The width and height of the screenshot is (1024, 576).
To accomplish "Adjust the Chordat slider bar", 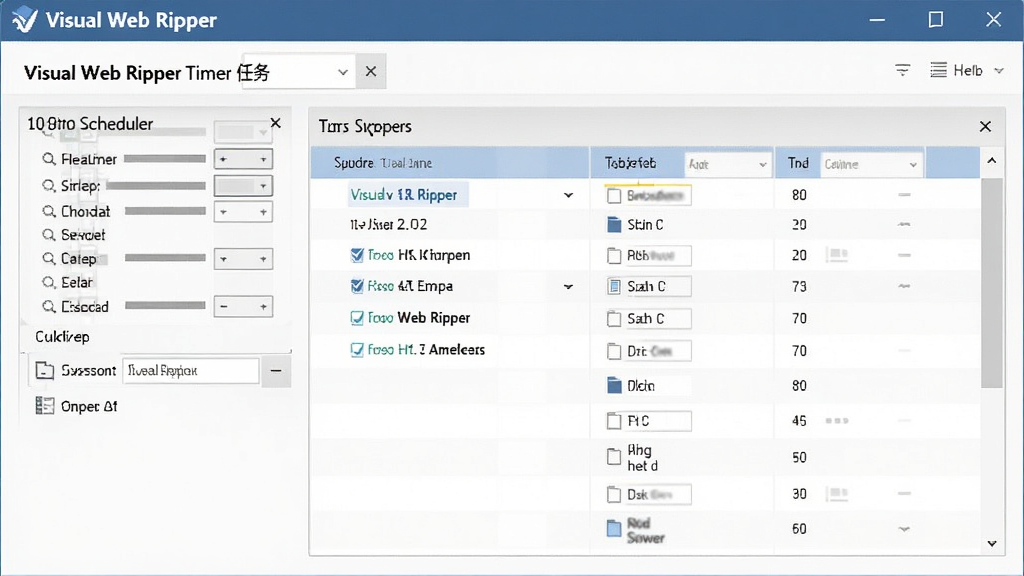I will point(165,211).
